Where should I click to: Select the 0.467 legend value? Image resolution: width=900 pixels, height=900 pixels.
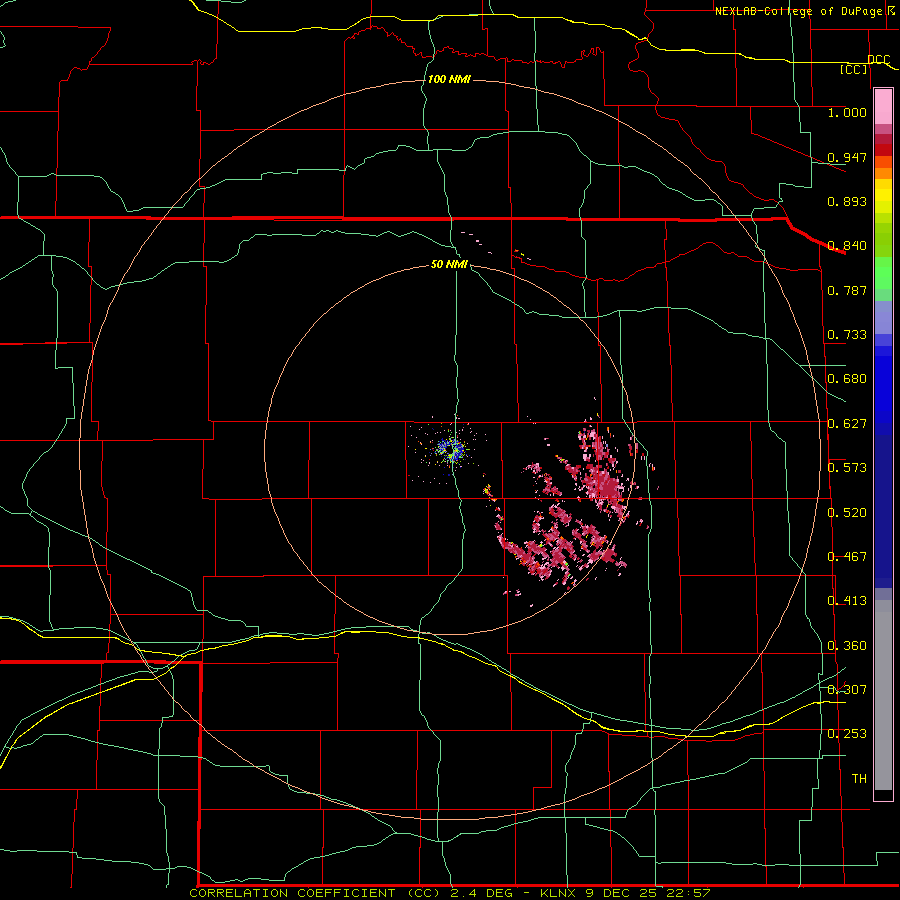point(847,556)
